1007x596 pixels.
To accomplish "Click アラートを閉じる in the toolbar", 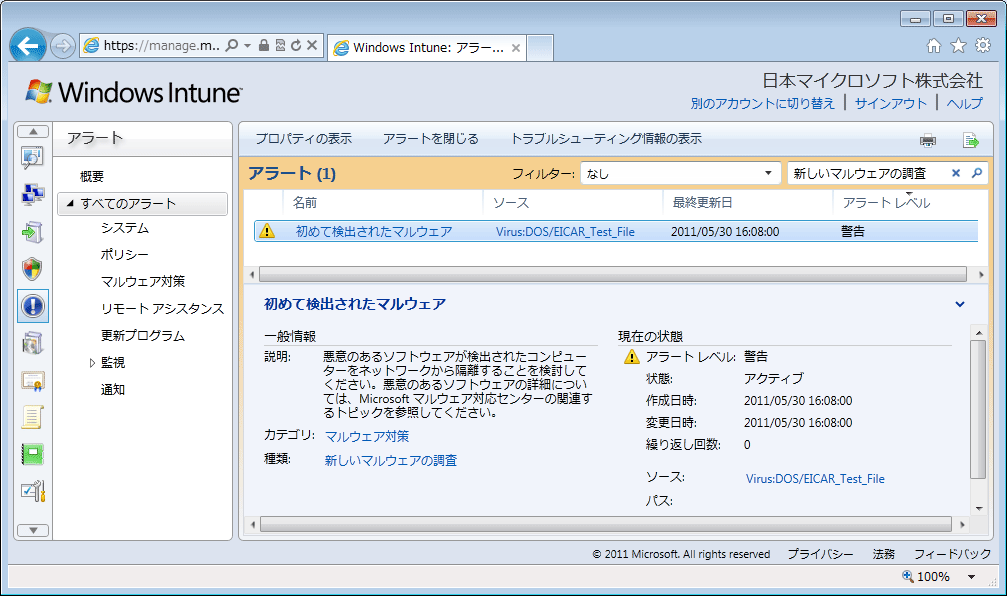I will click(x=431, y=139).
